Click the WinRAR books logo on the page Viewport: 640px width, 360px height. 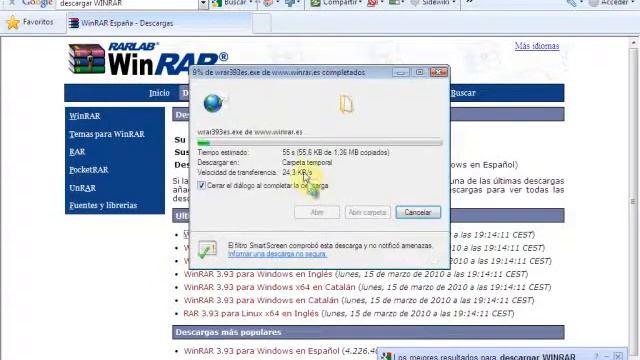click(87, 59)
